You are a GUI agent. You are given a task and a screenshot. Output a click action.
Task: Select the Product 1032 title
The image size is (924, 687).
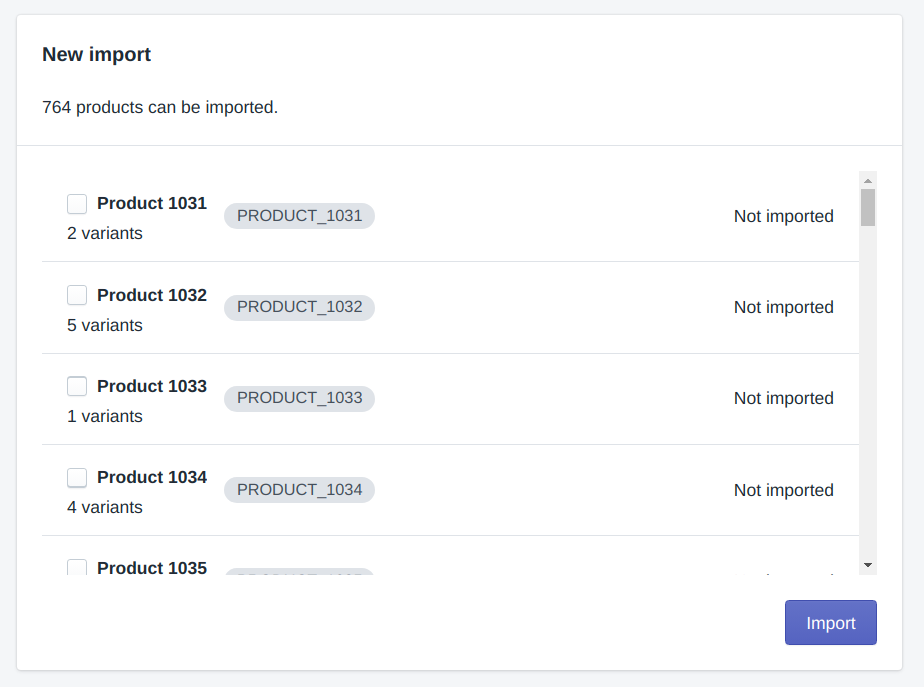pyautogui.click(x=152, y=295)
